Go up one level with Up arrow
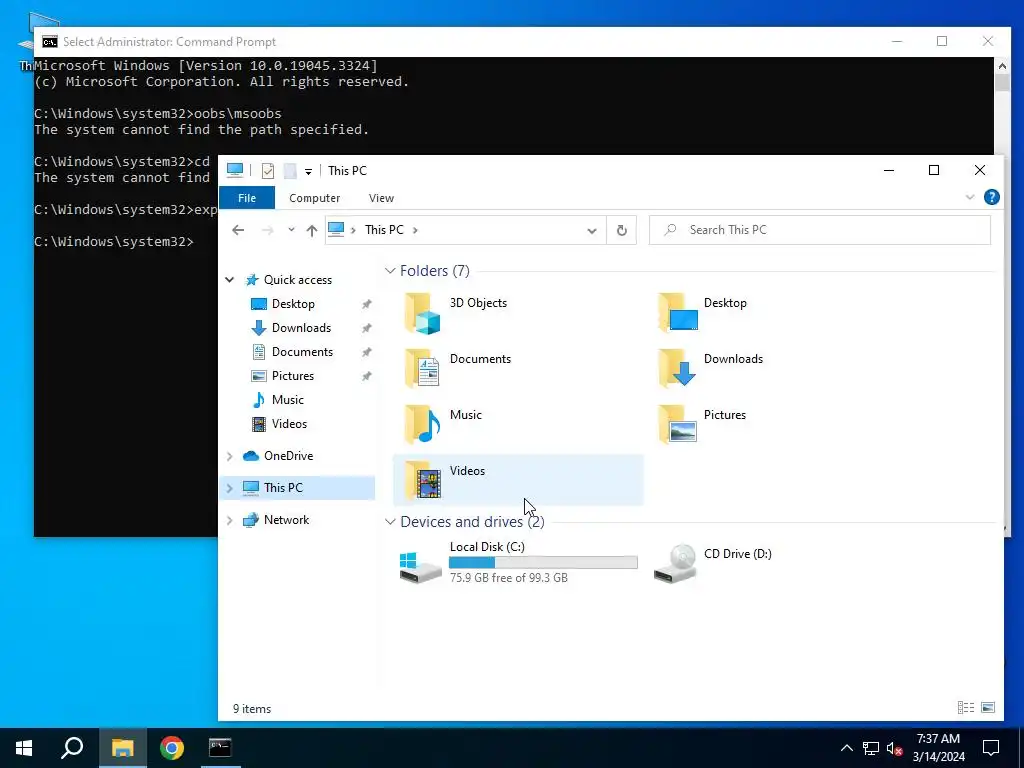1024x768 pixels. pos(312,230)
